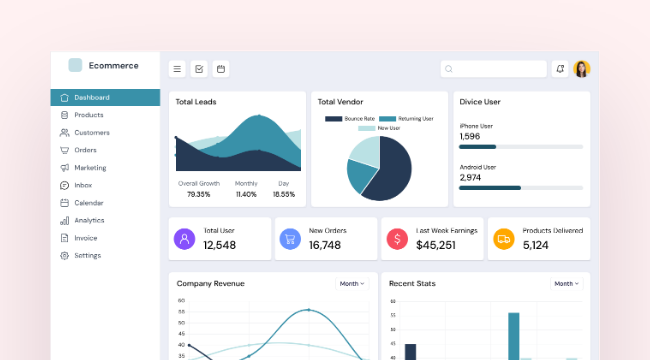This screenshot has height=360, width=650.
Task: Click into the search field
Action: tap(494, 69)
